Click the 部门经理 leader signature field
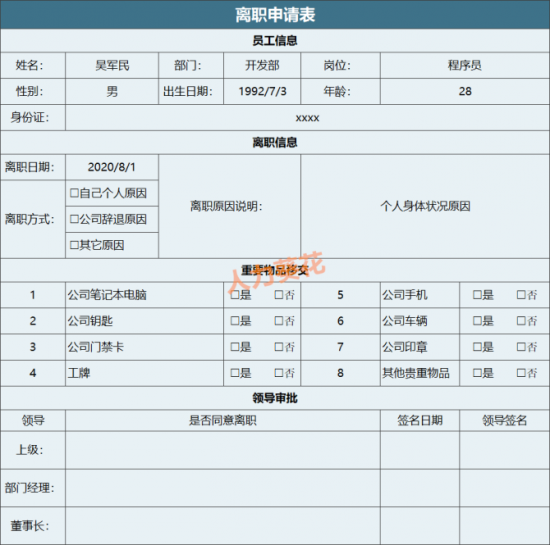 click(505, 488)
